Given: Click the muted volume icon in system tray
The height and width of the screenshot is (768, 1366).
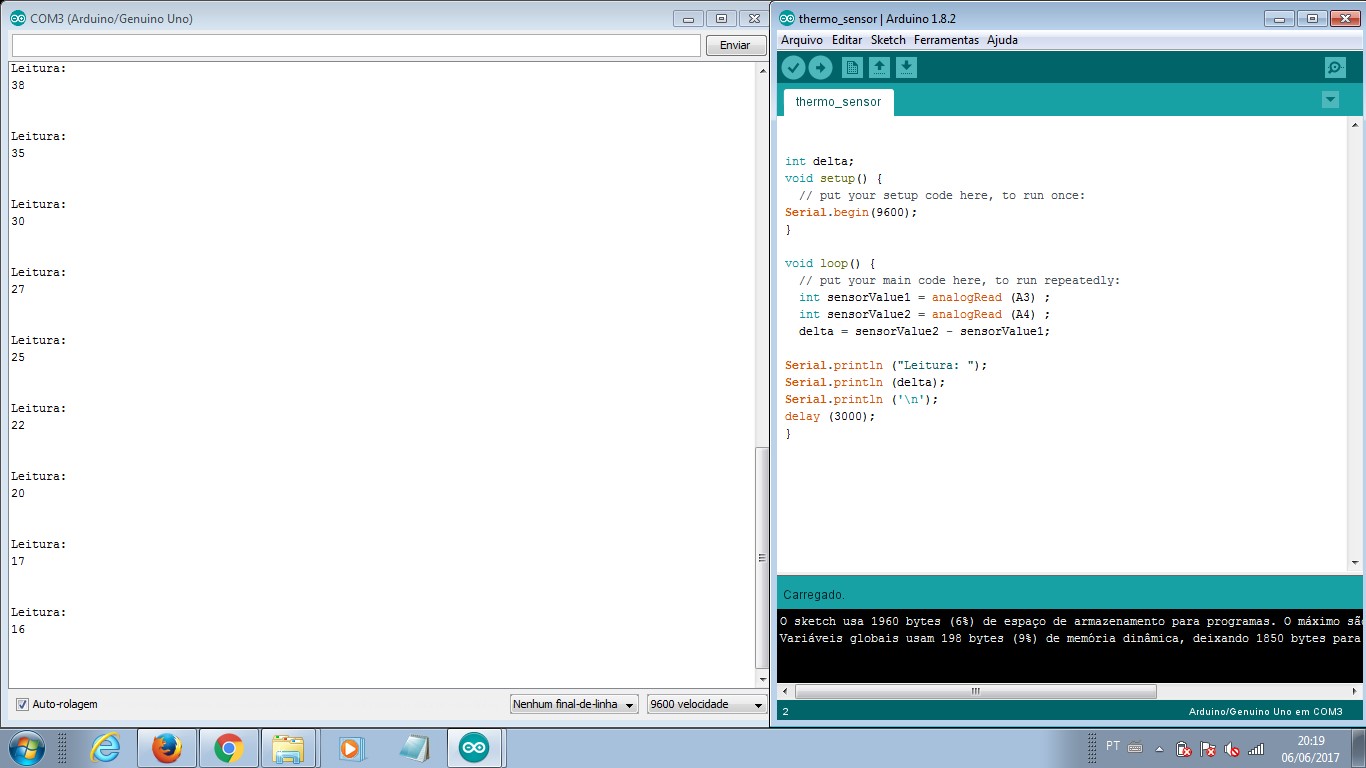Looking at the screenshot, I should (x=1232, y=748).
